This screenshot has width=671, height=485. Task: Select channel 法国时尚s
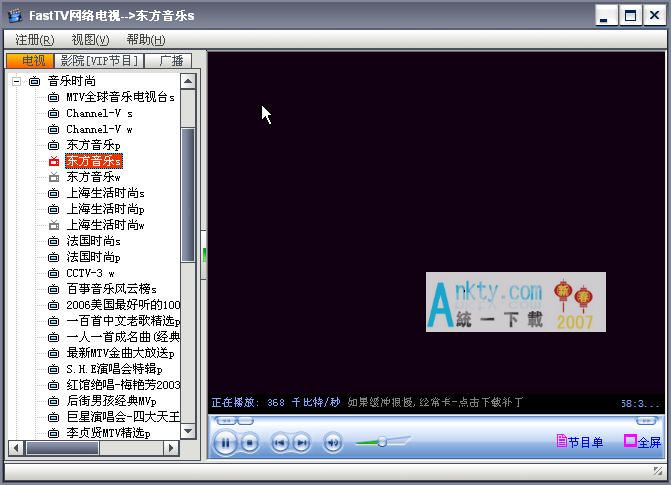93,241
